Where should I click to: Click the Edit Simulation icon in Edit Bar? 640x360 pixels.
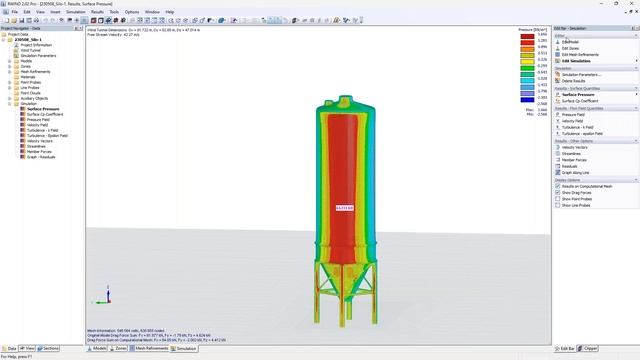pos(558,61)
